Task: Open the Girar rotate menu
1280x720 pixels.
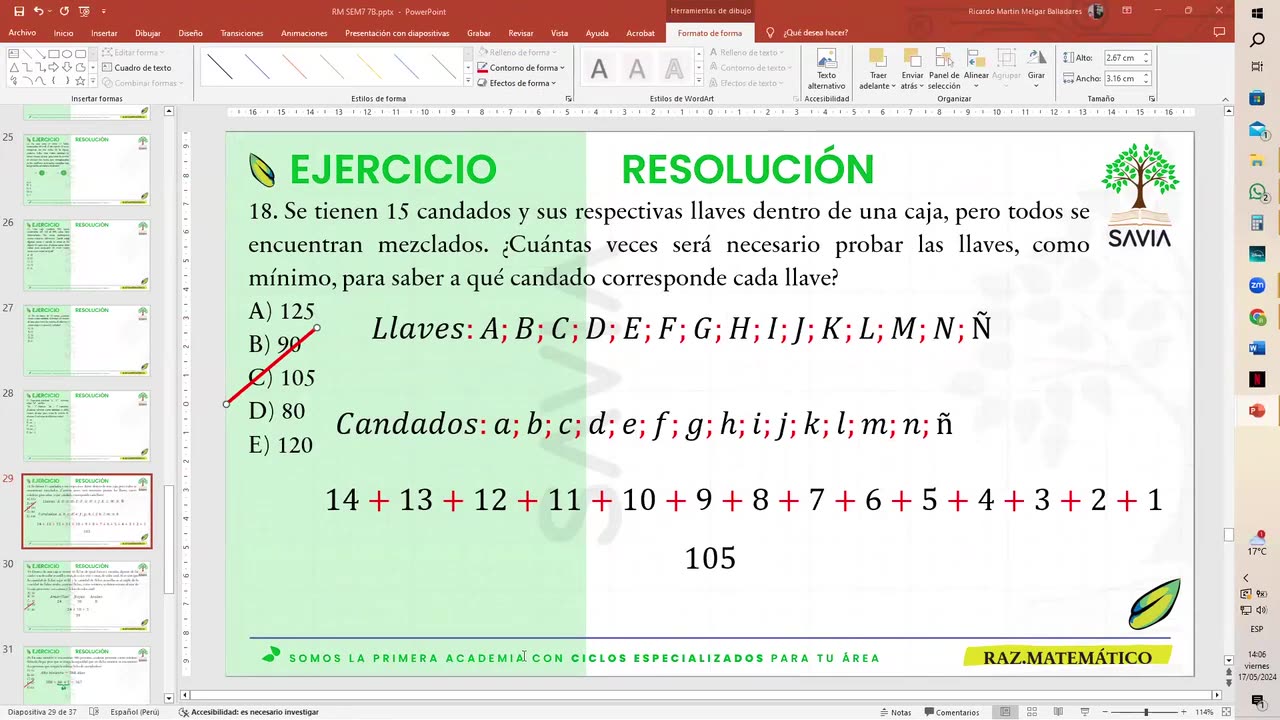Action: 1036,69
